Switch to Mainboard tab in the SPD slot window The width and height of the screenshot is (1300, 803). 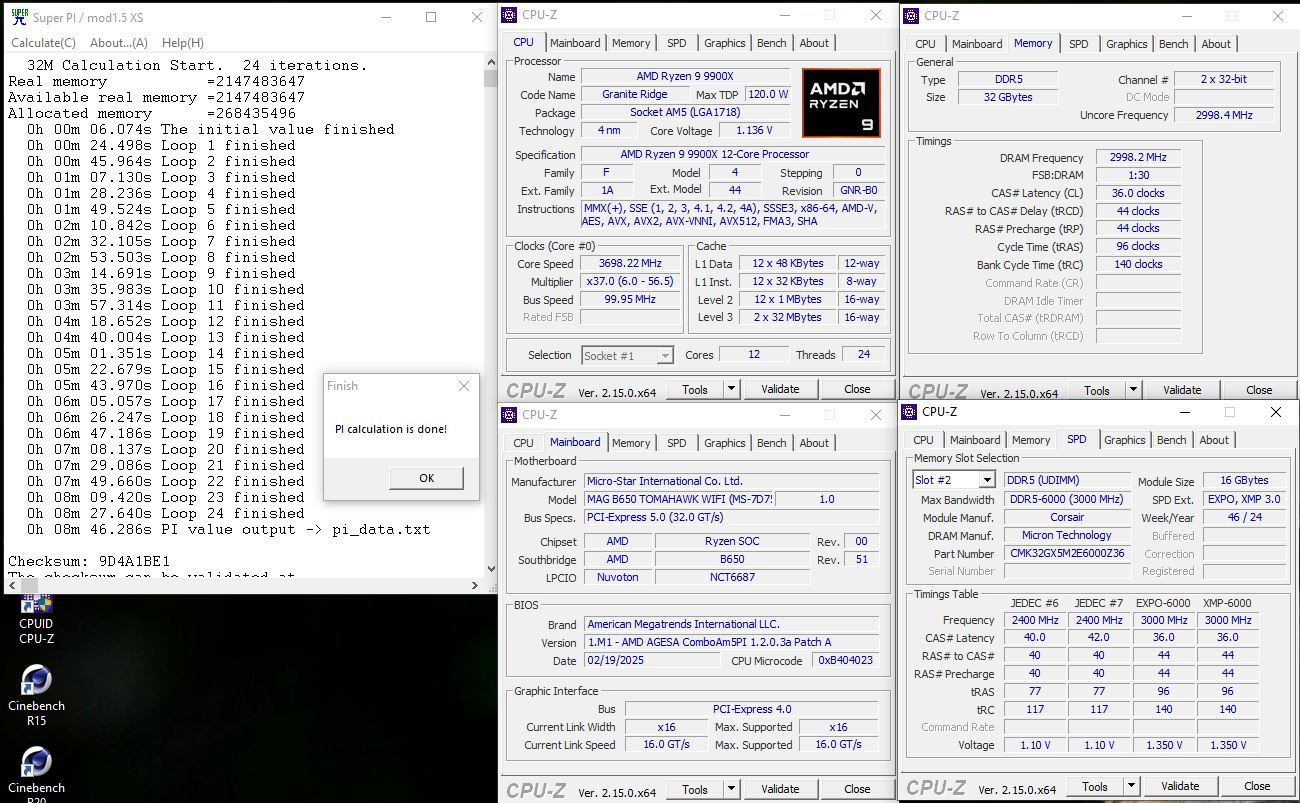974,440
